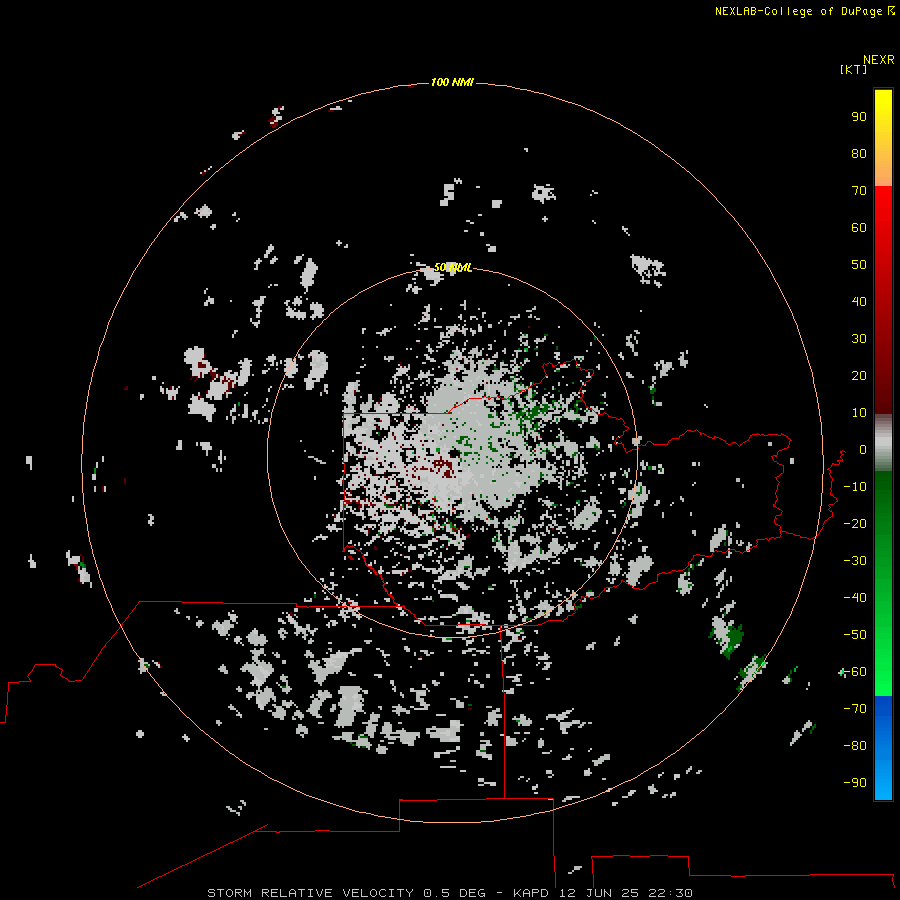Pick the dark green color bar segment
The image size is (900, 900).
point(883,499)
